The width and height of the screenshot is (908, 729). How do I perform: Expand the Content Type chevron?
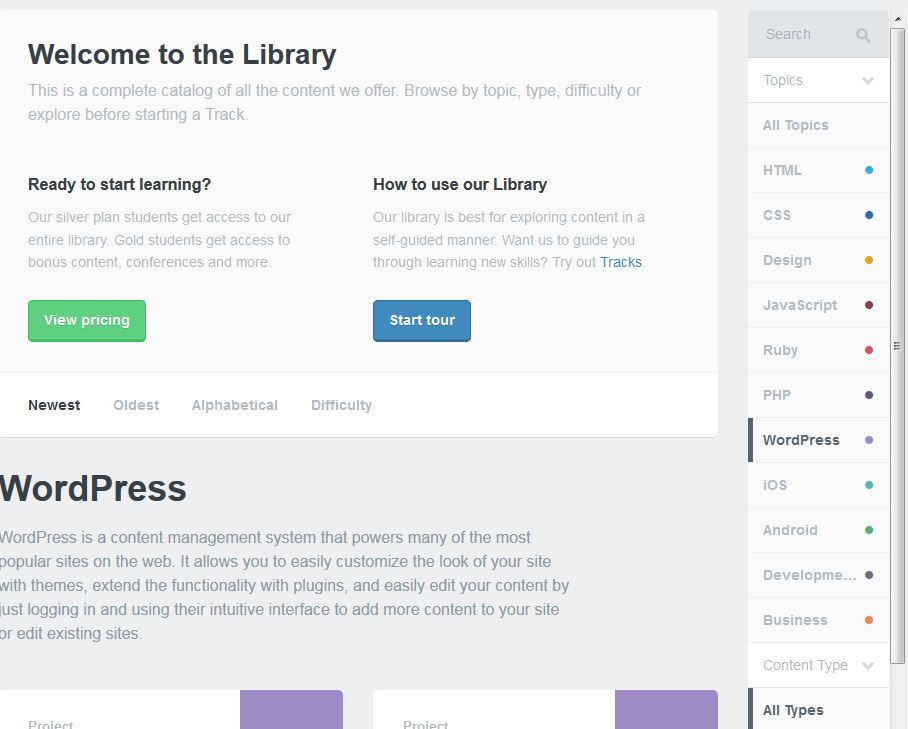[867, 665]
